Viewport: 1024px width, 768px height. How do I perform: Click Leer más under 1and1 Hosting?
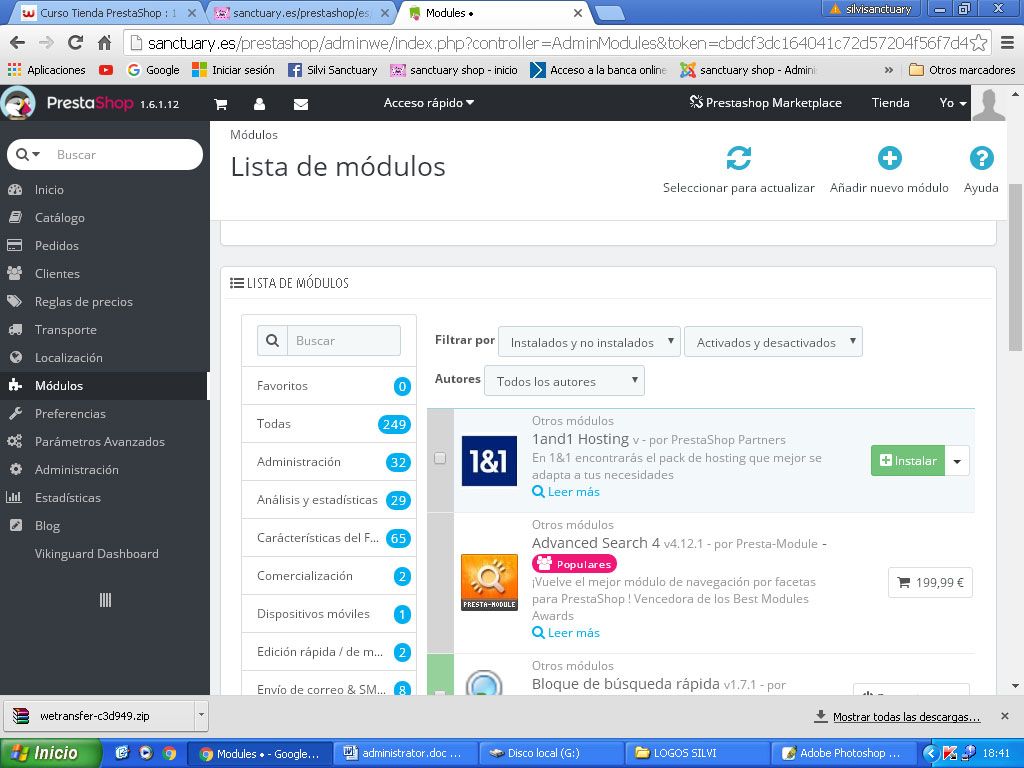[x=566, y=492]
